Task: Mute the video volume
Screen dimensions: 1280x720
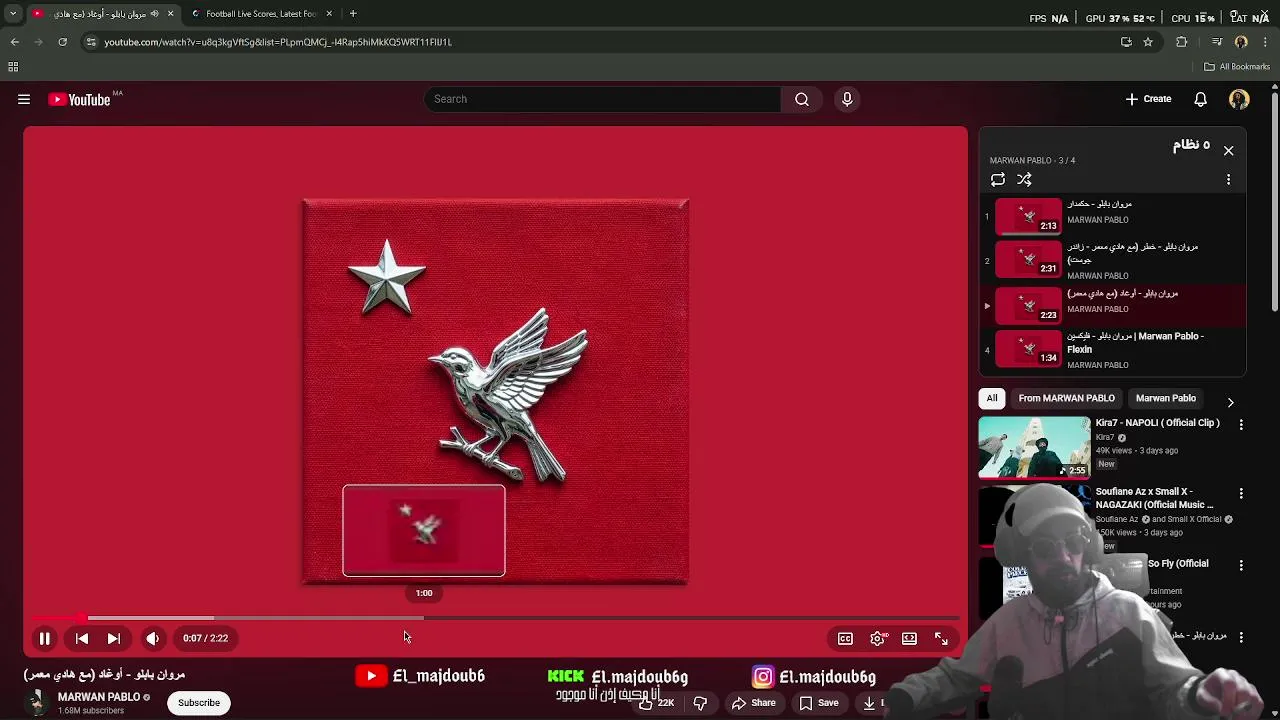Action: (x=152, y=638)
